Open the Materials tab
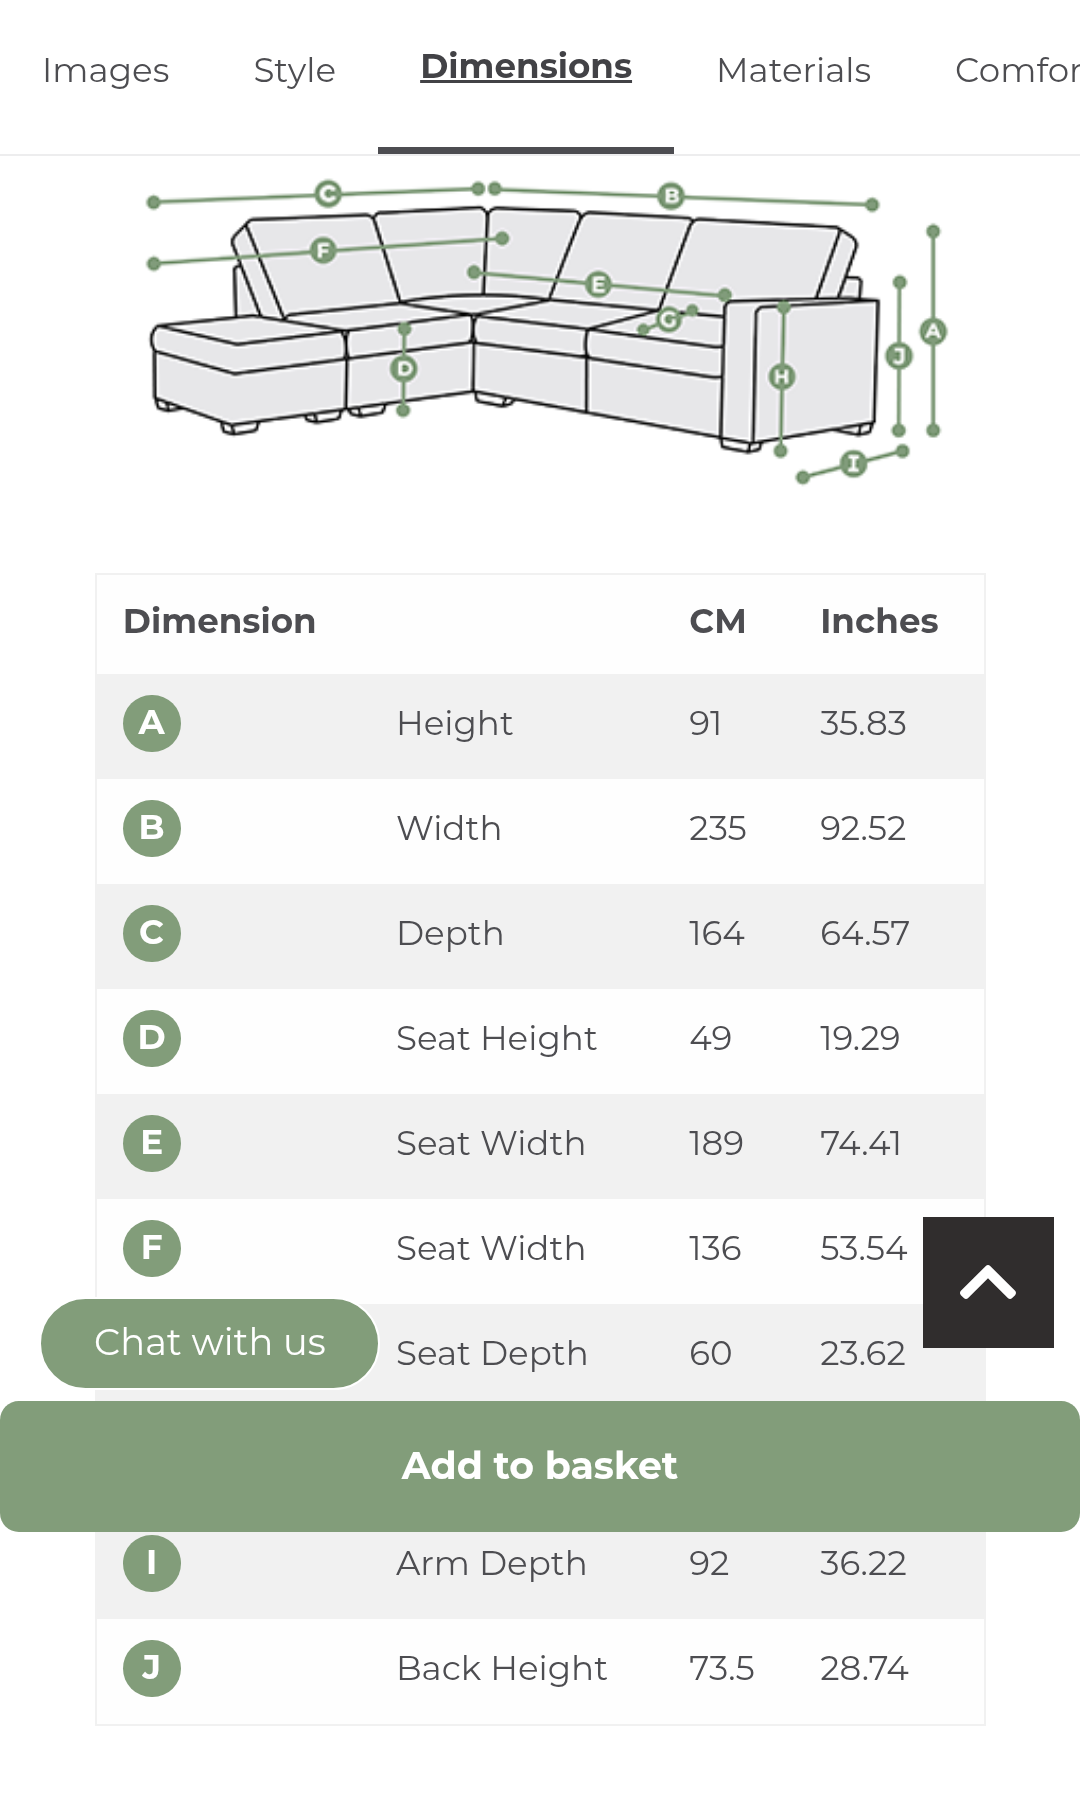This screenshot has height=1800, width=1080. coord(794,71)
